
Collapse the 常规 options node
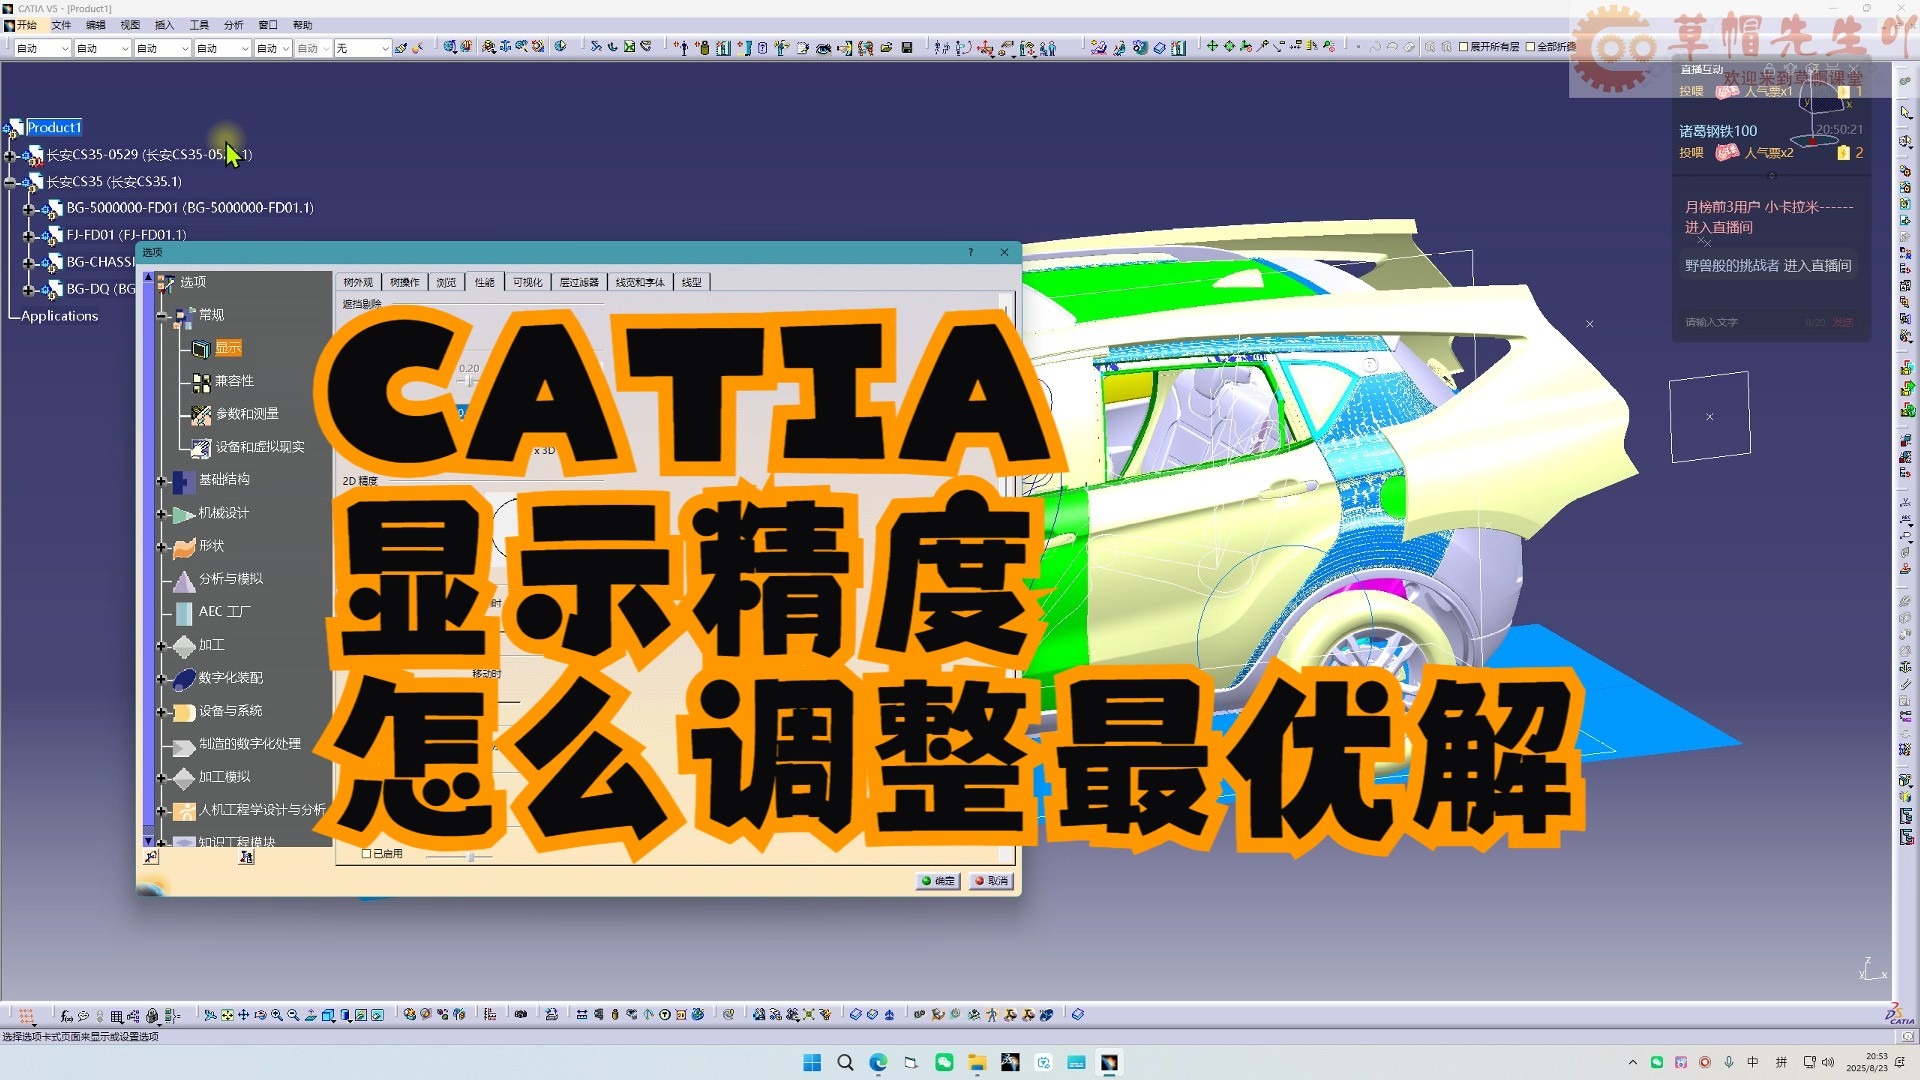(161, 315)
